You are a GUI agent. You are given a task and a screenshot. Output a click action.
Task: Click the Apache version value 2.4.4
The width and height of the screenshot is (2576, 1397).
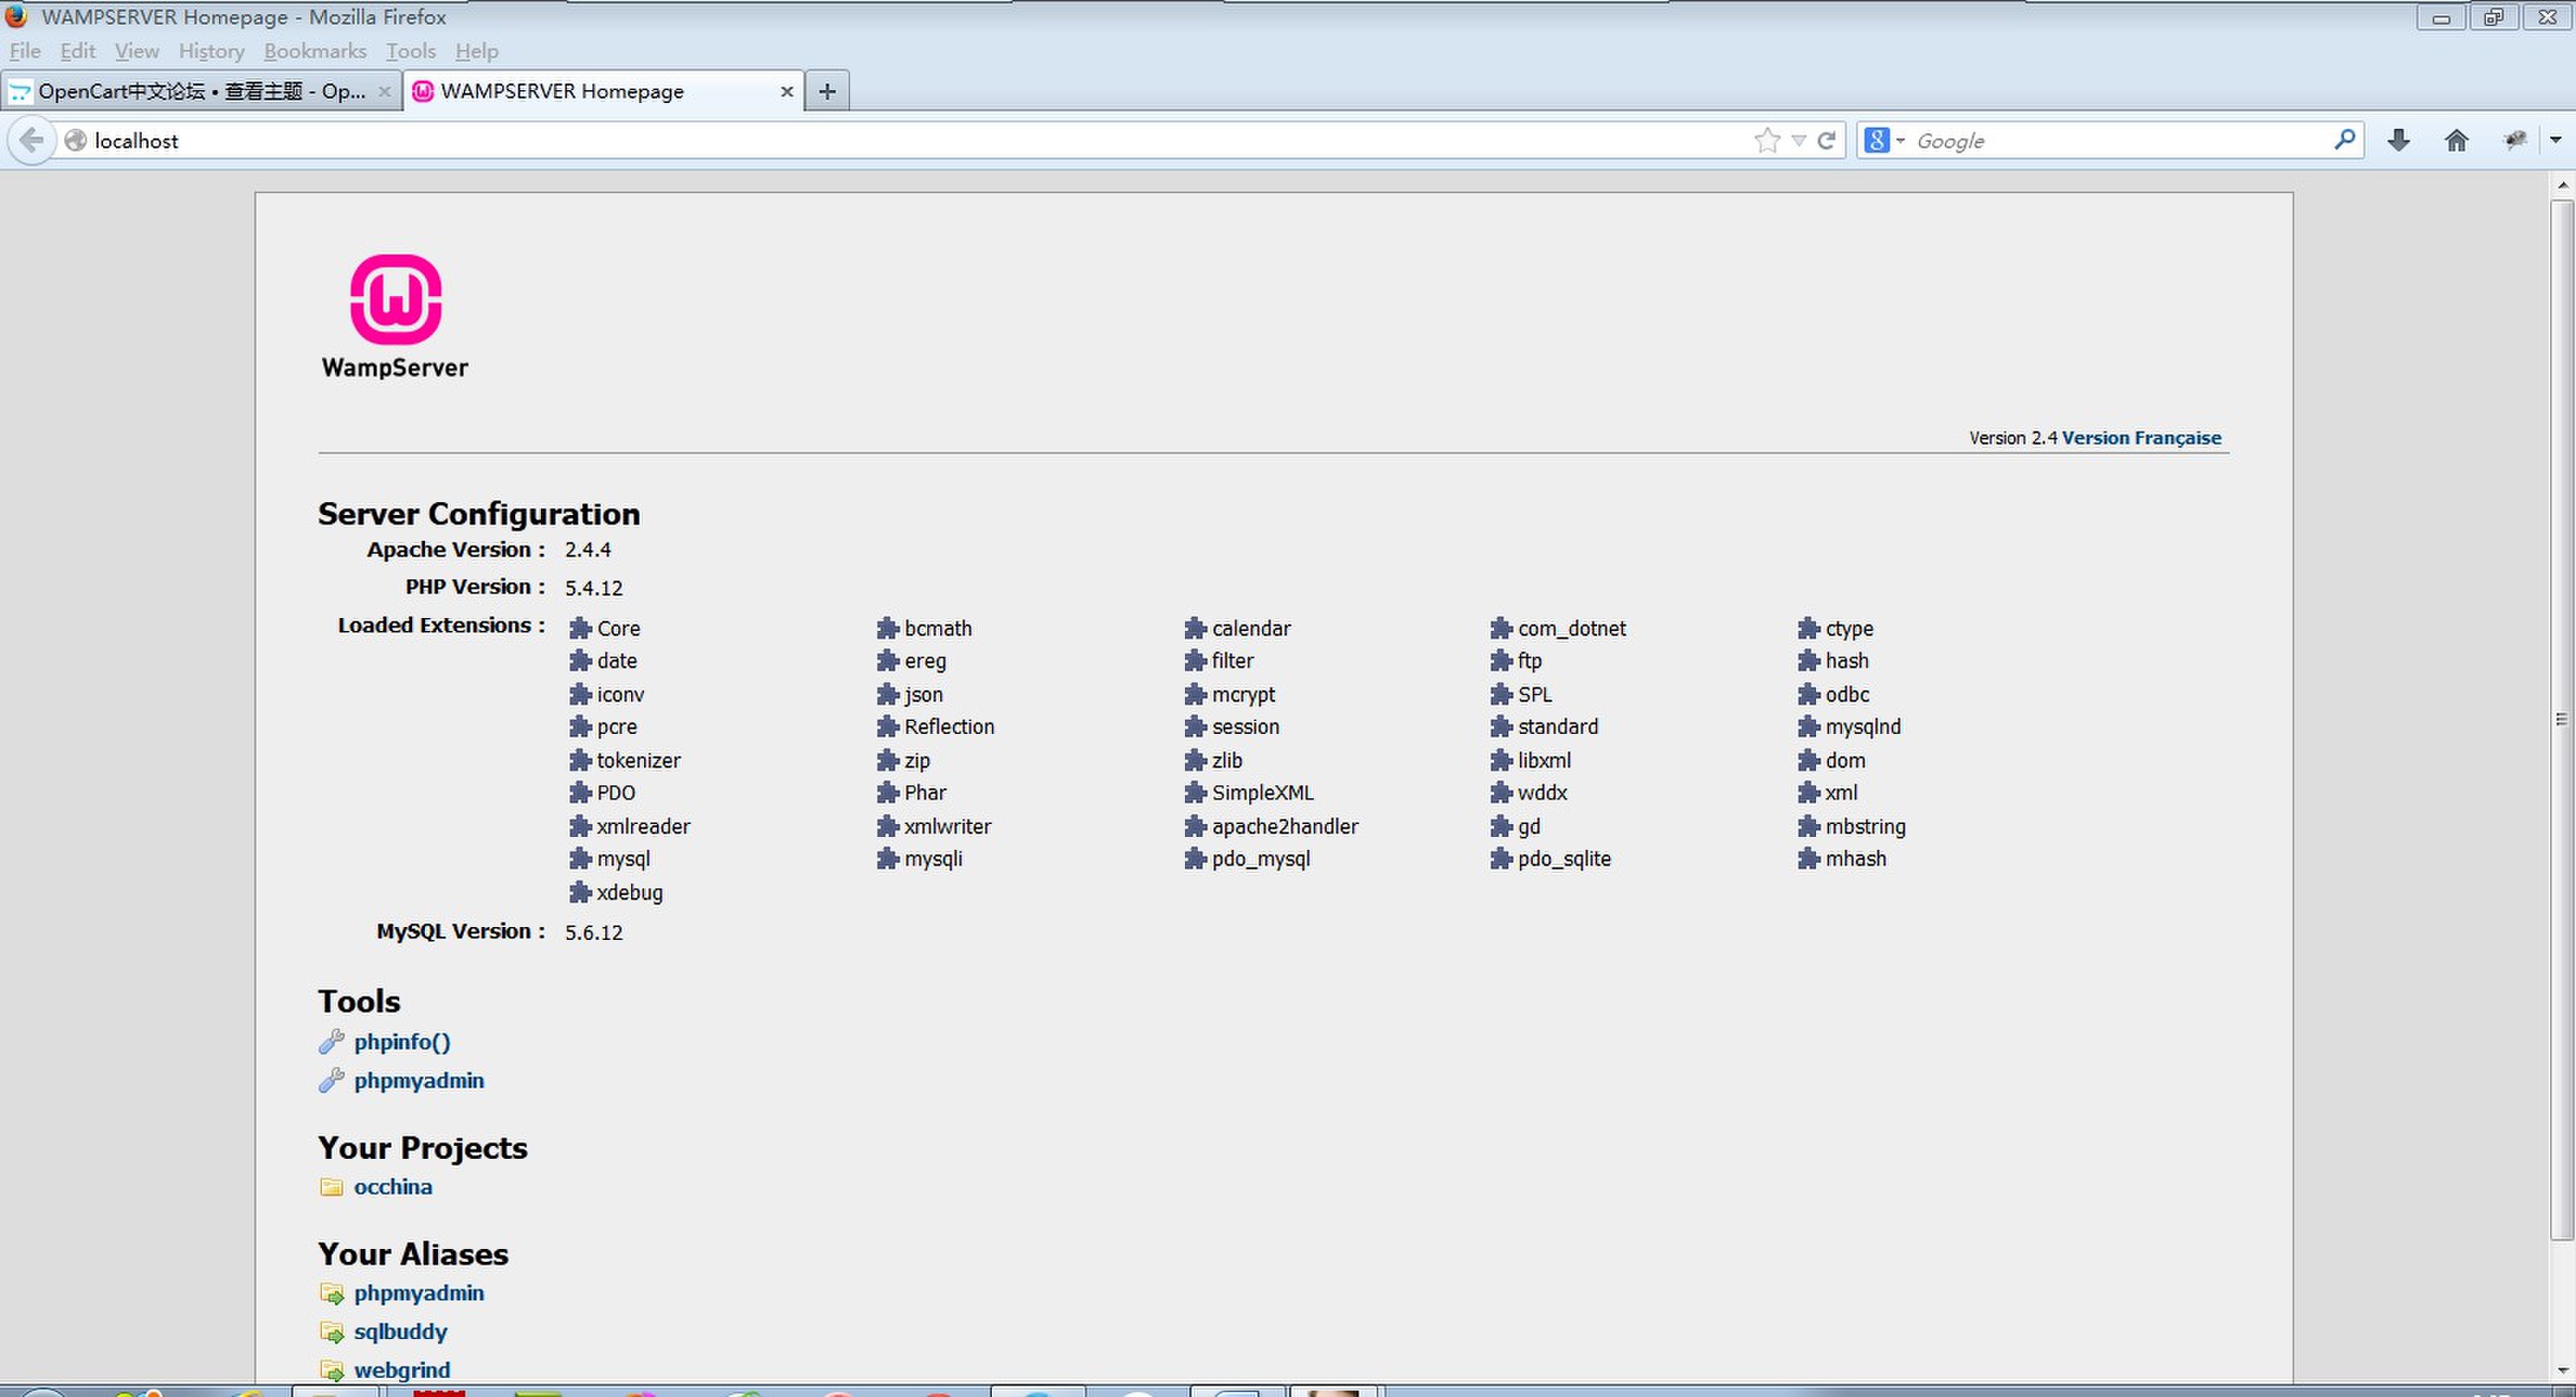(588, 550)
